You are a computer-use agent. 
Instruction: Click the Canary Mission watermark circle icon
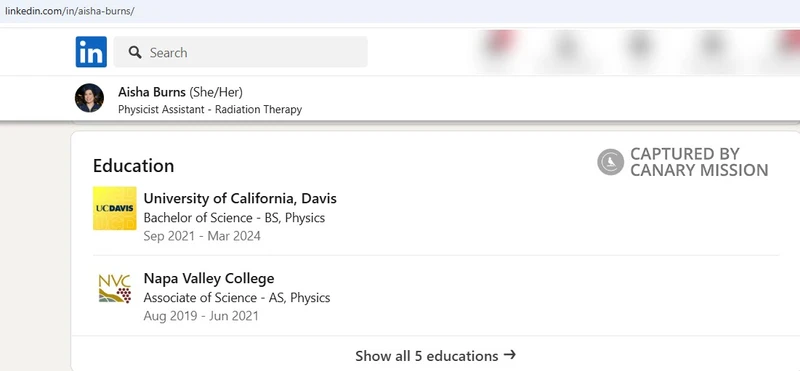(x=611, y=162)
